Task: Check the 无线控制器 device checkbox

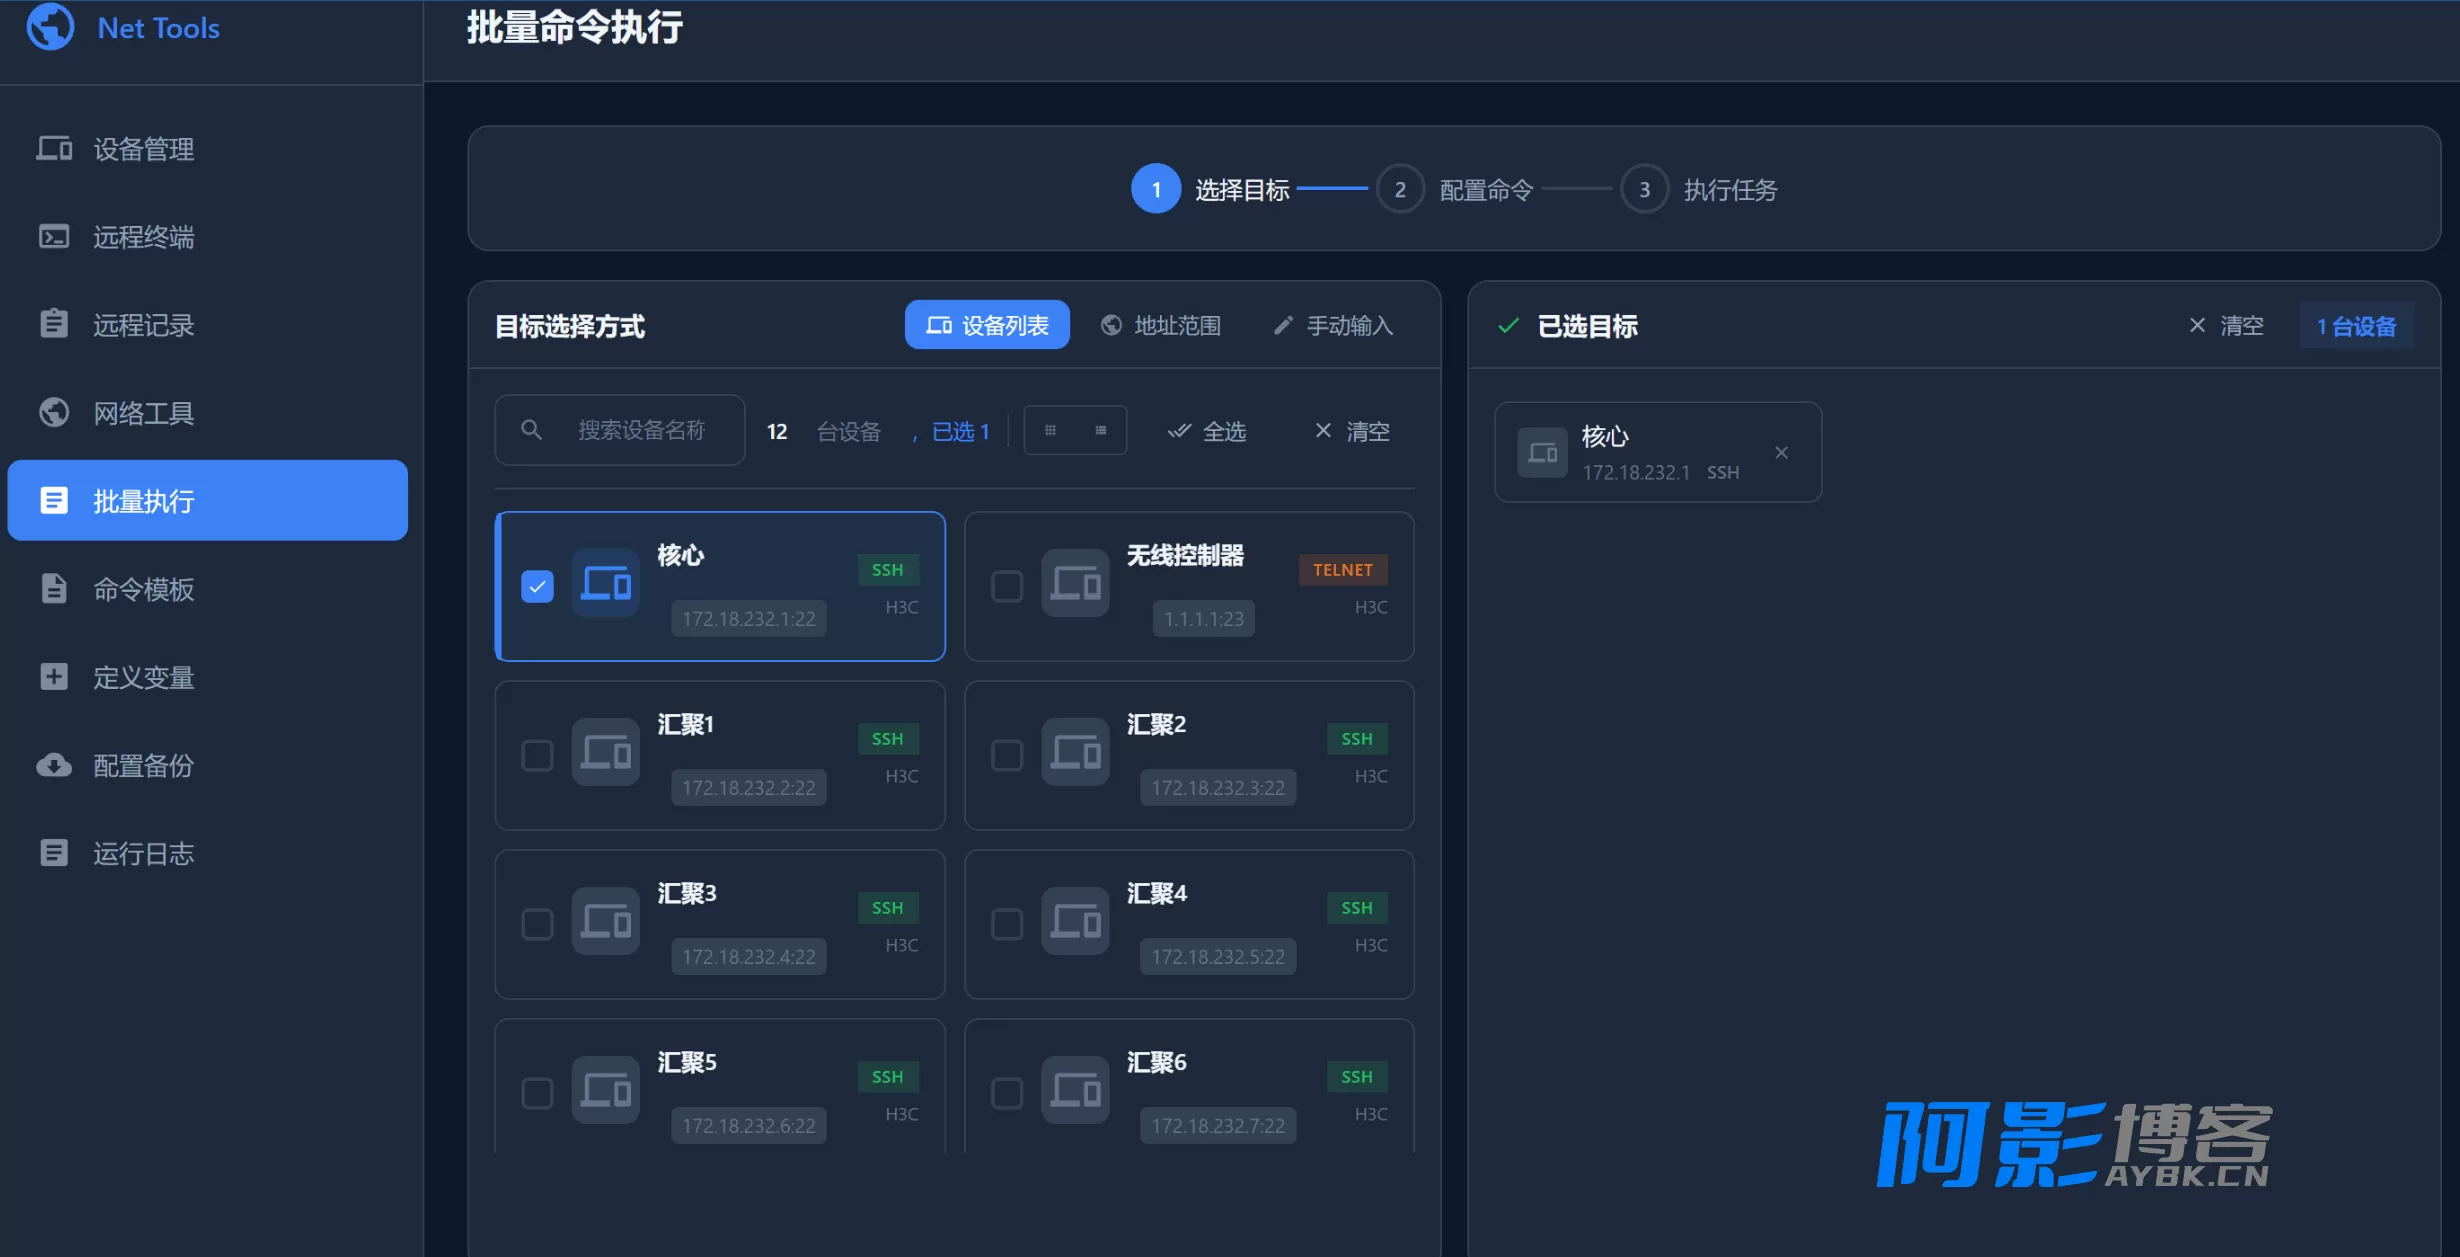Action: pyautogui.click(x=1007, y=586)
